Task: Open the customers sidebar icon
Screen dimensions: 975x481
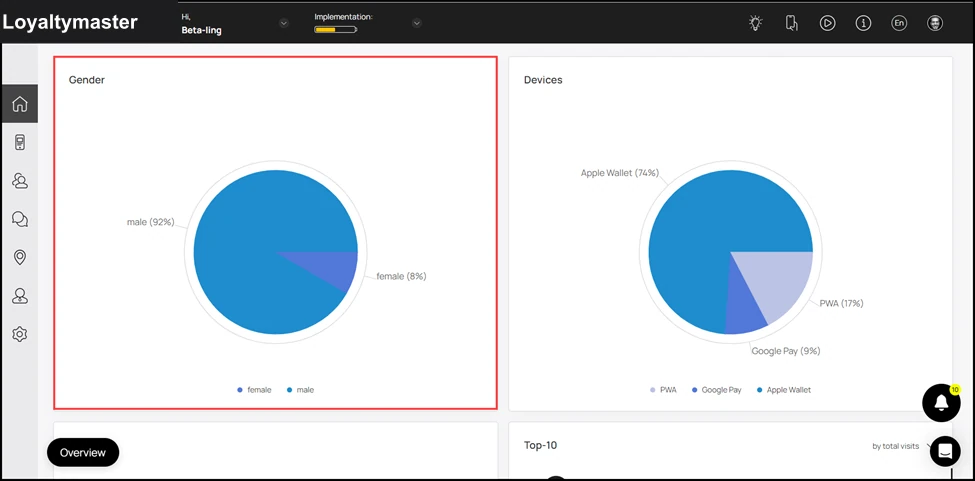Action: pos(20,181)
